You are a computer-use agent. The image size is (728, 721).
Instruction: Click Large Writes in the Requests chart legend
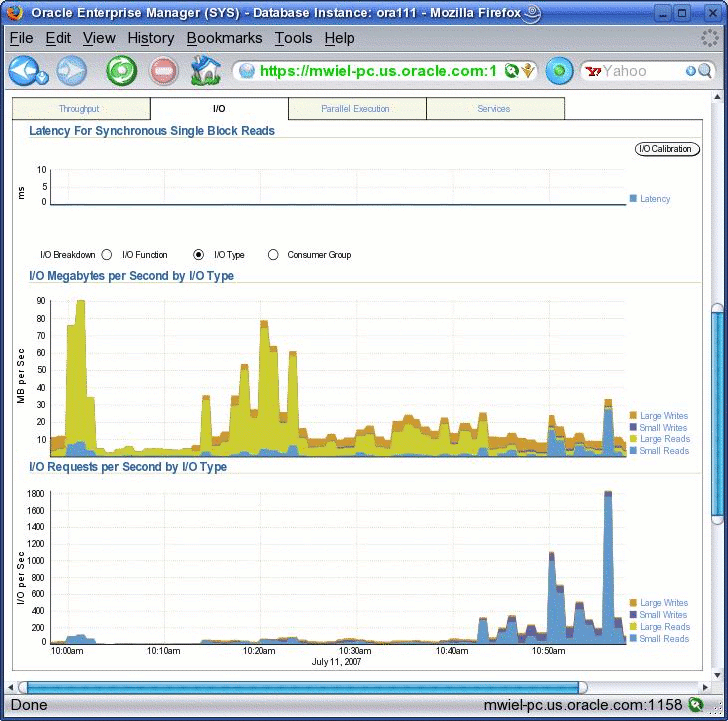(x=664, y=603)
